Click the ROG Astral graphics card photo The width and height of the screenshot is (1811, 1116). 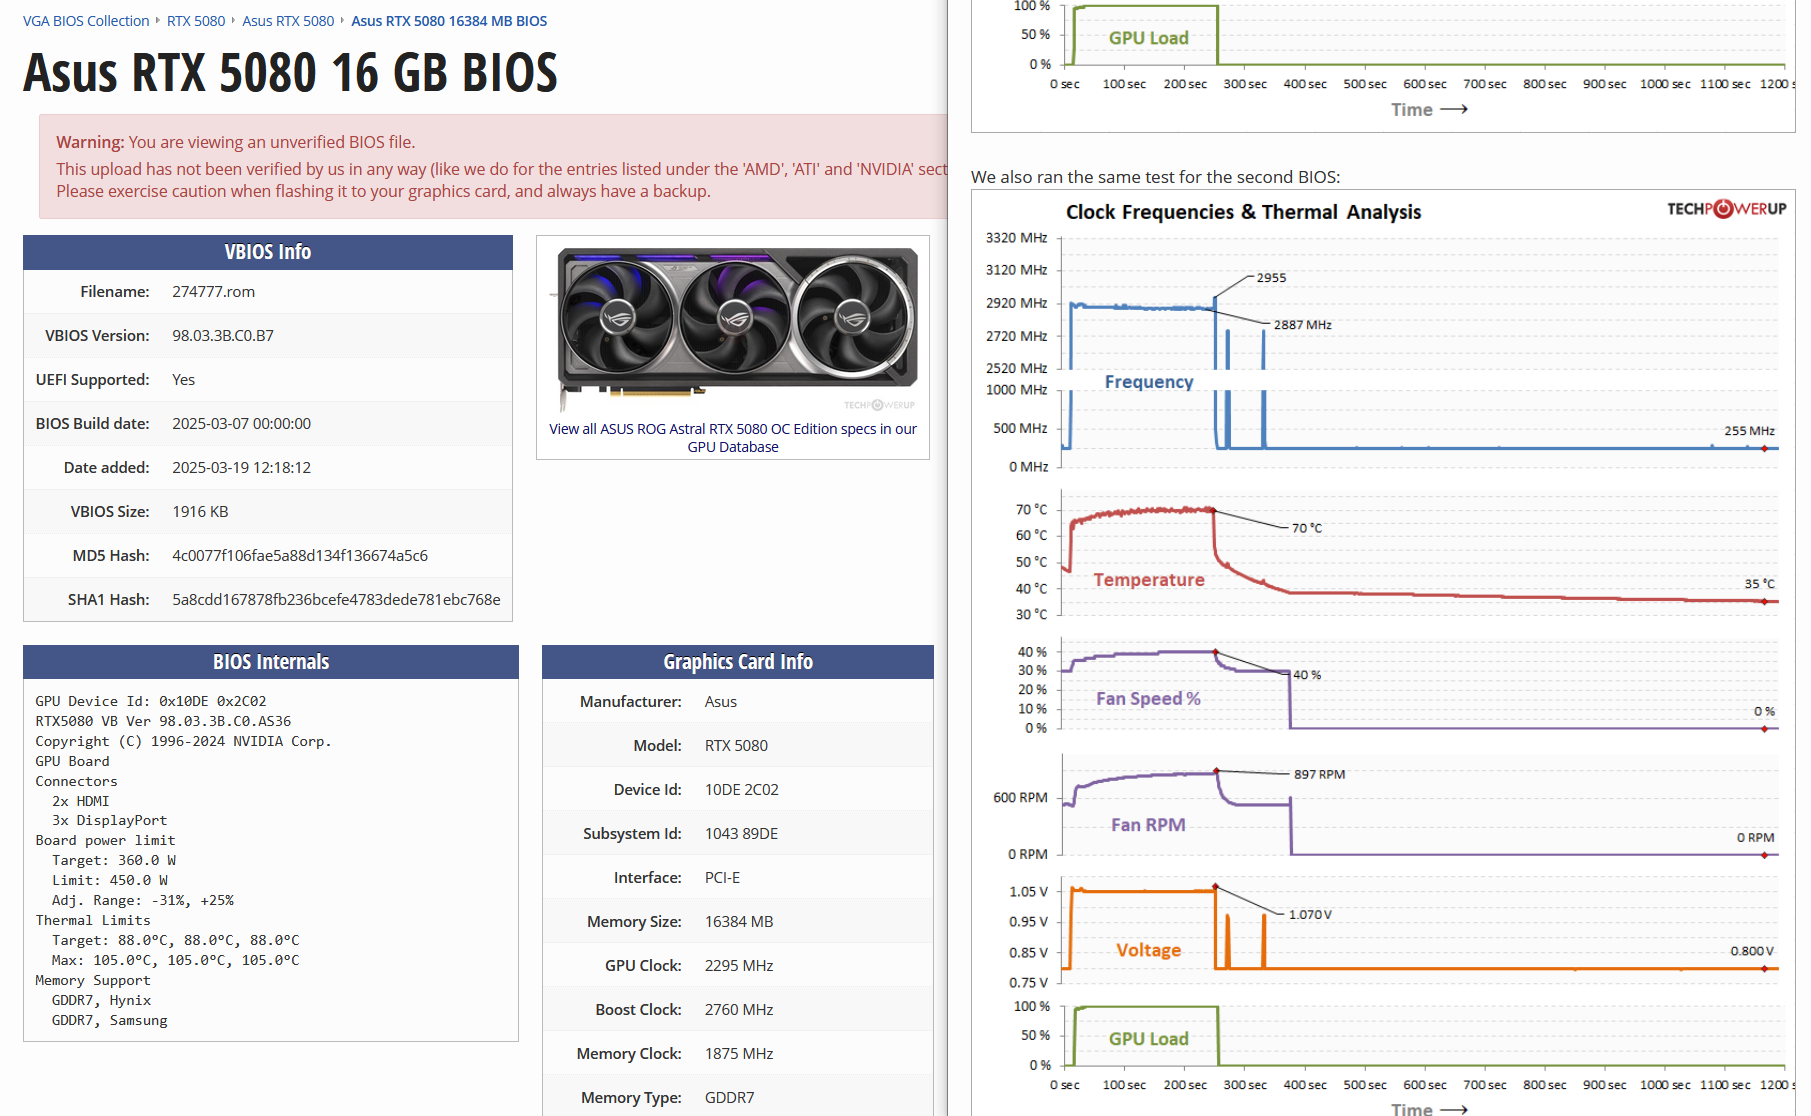(x=733, y=328)
